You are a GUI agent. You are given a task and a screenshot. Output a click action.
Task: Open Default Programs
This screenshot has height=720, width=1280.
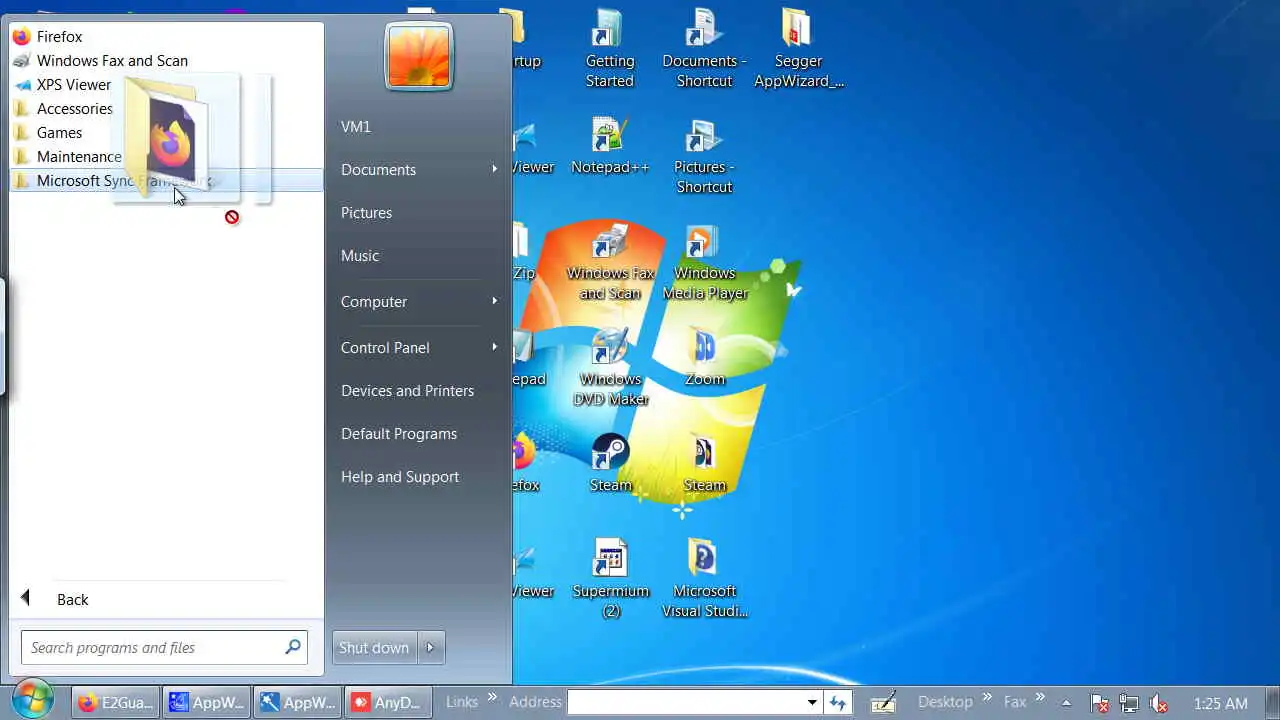(399, 433)
